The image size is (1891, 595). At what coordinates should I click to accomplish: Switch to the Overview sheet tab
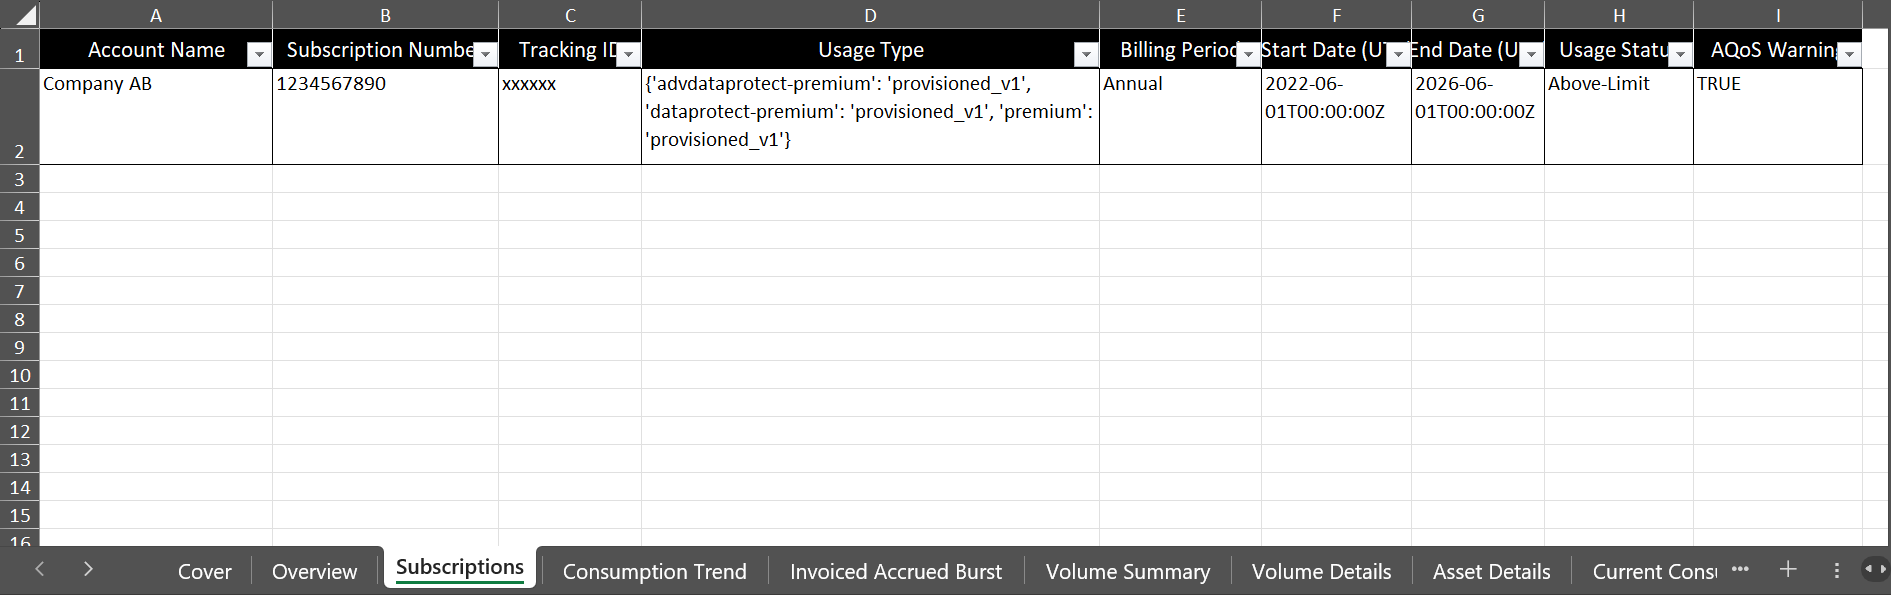click(x=314, y=572)
